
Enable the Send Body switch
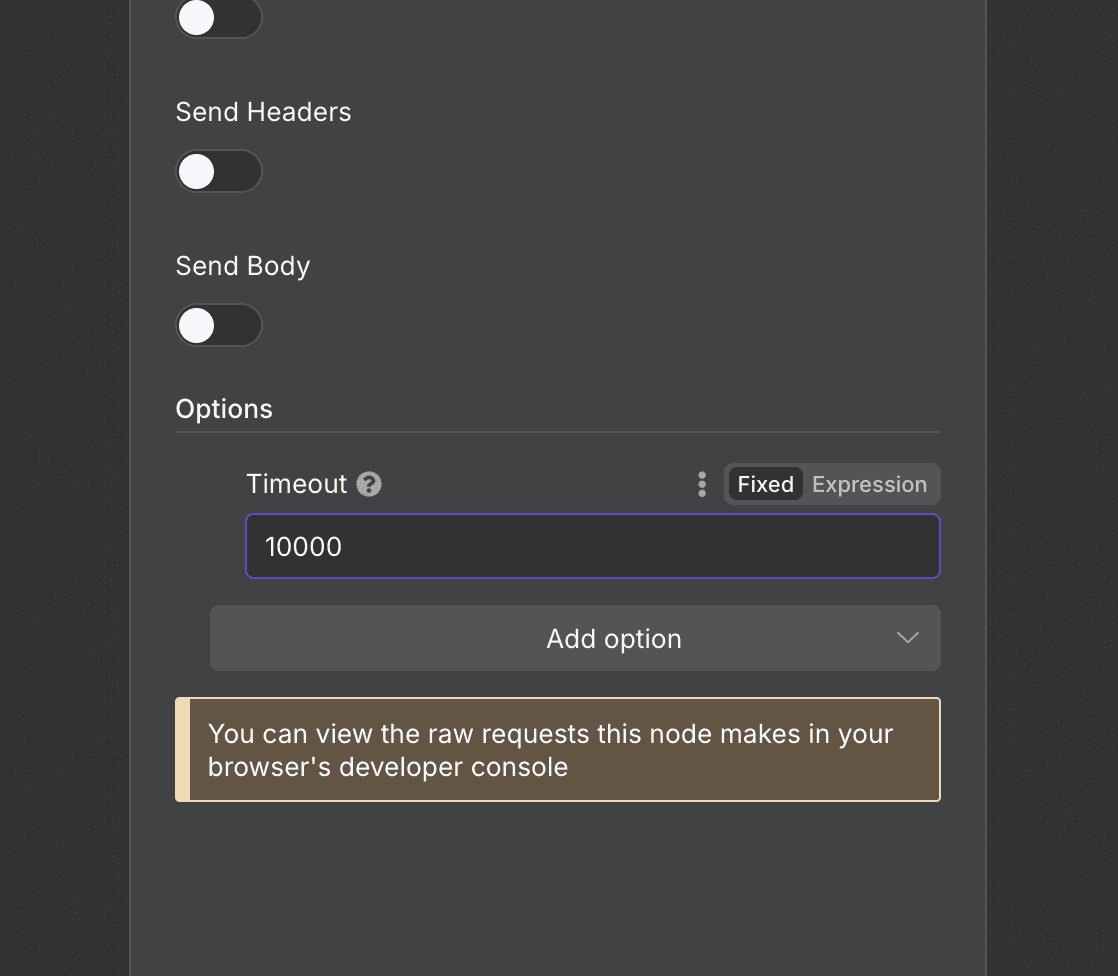coord(219,325)
